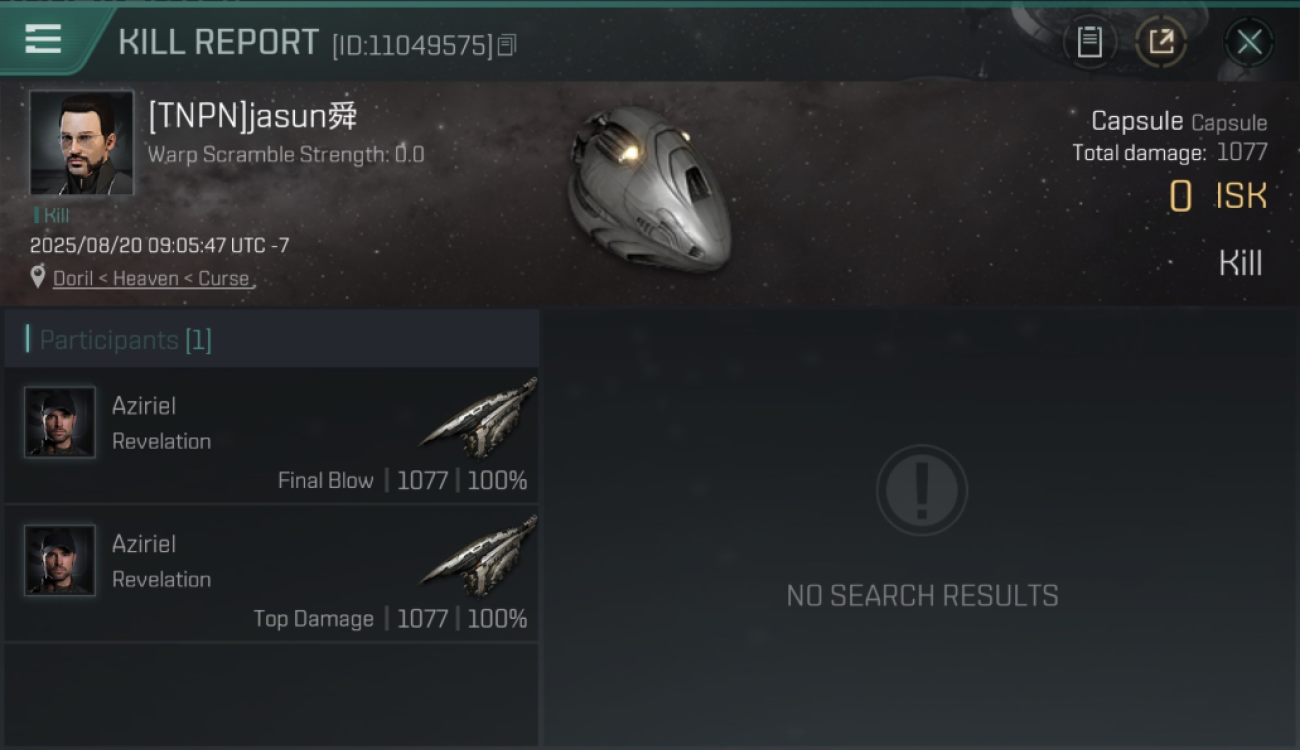Viewport: 1300px width, 750px height.
Task: Click the no search results warning icon
Action: (922, 490)
